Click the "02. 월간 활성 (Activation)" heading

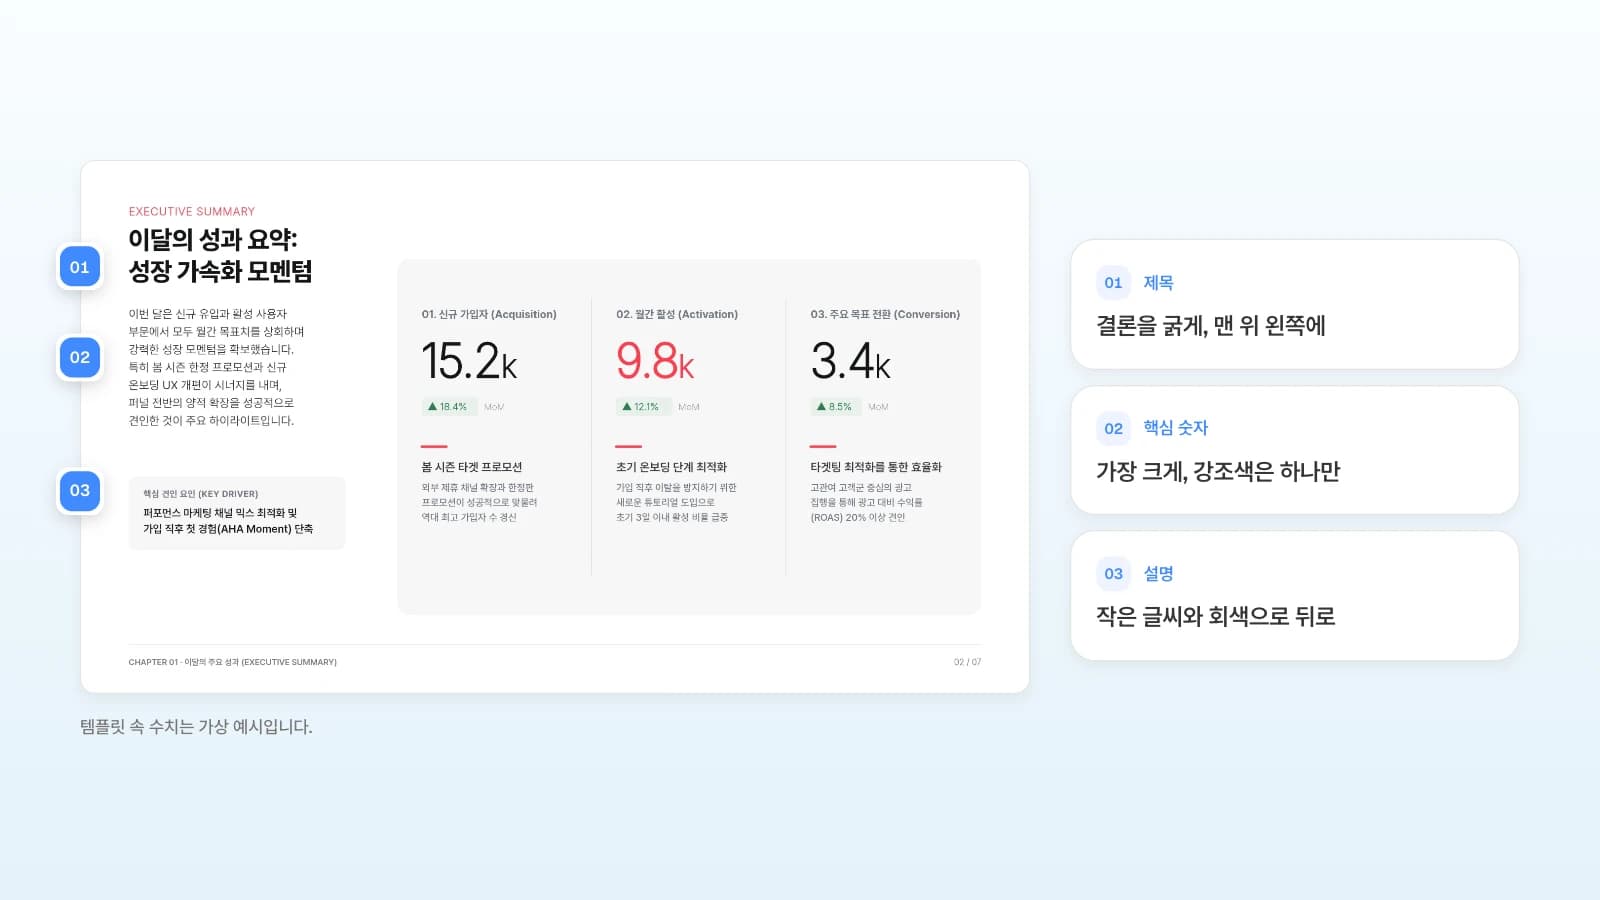(677, 314)
